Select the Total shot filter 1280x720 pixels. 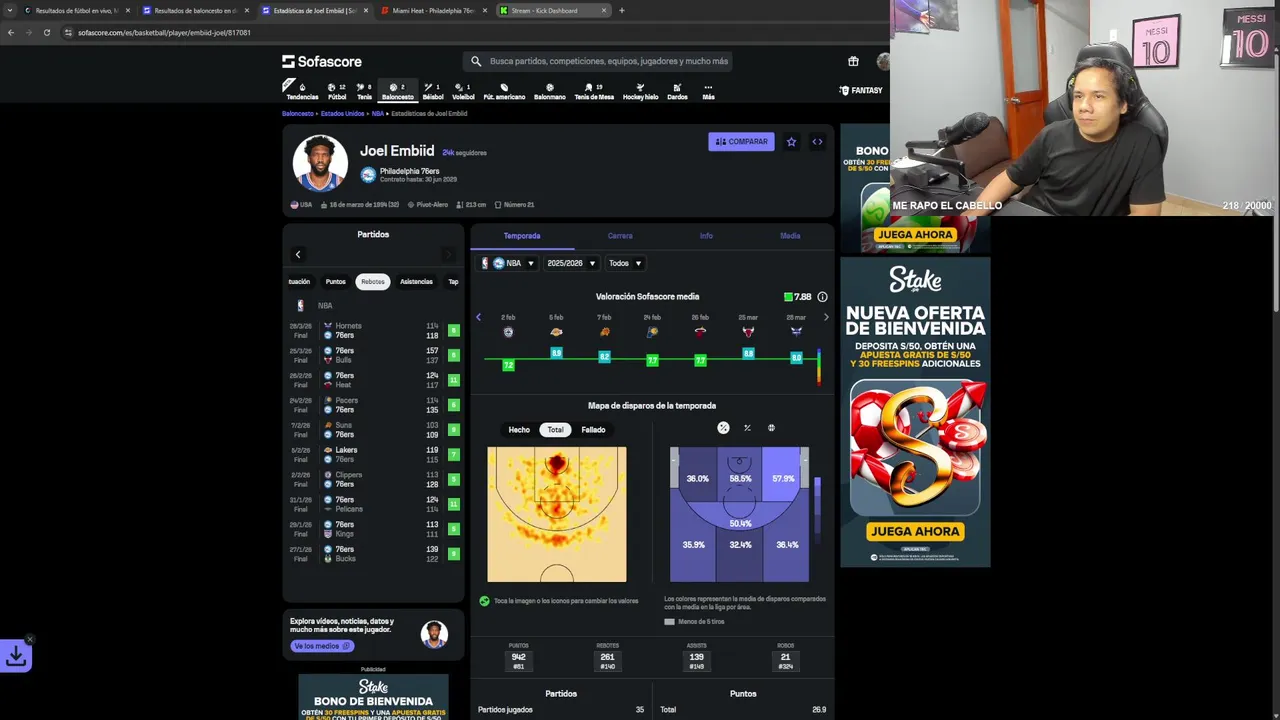pyautogui.click(x=555, y=430)
